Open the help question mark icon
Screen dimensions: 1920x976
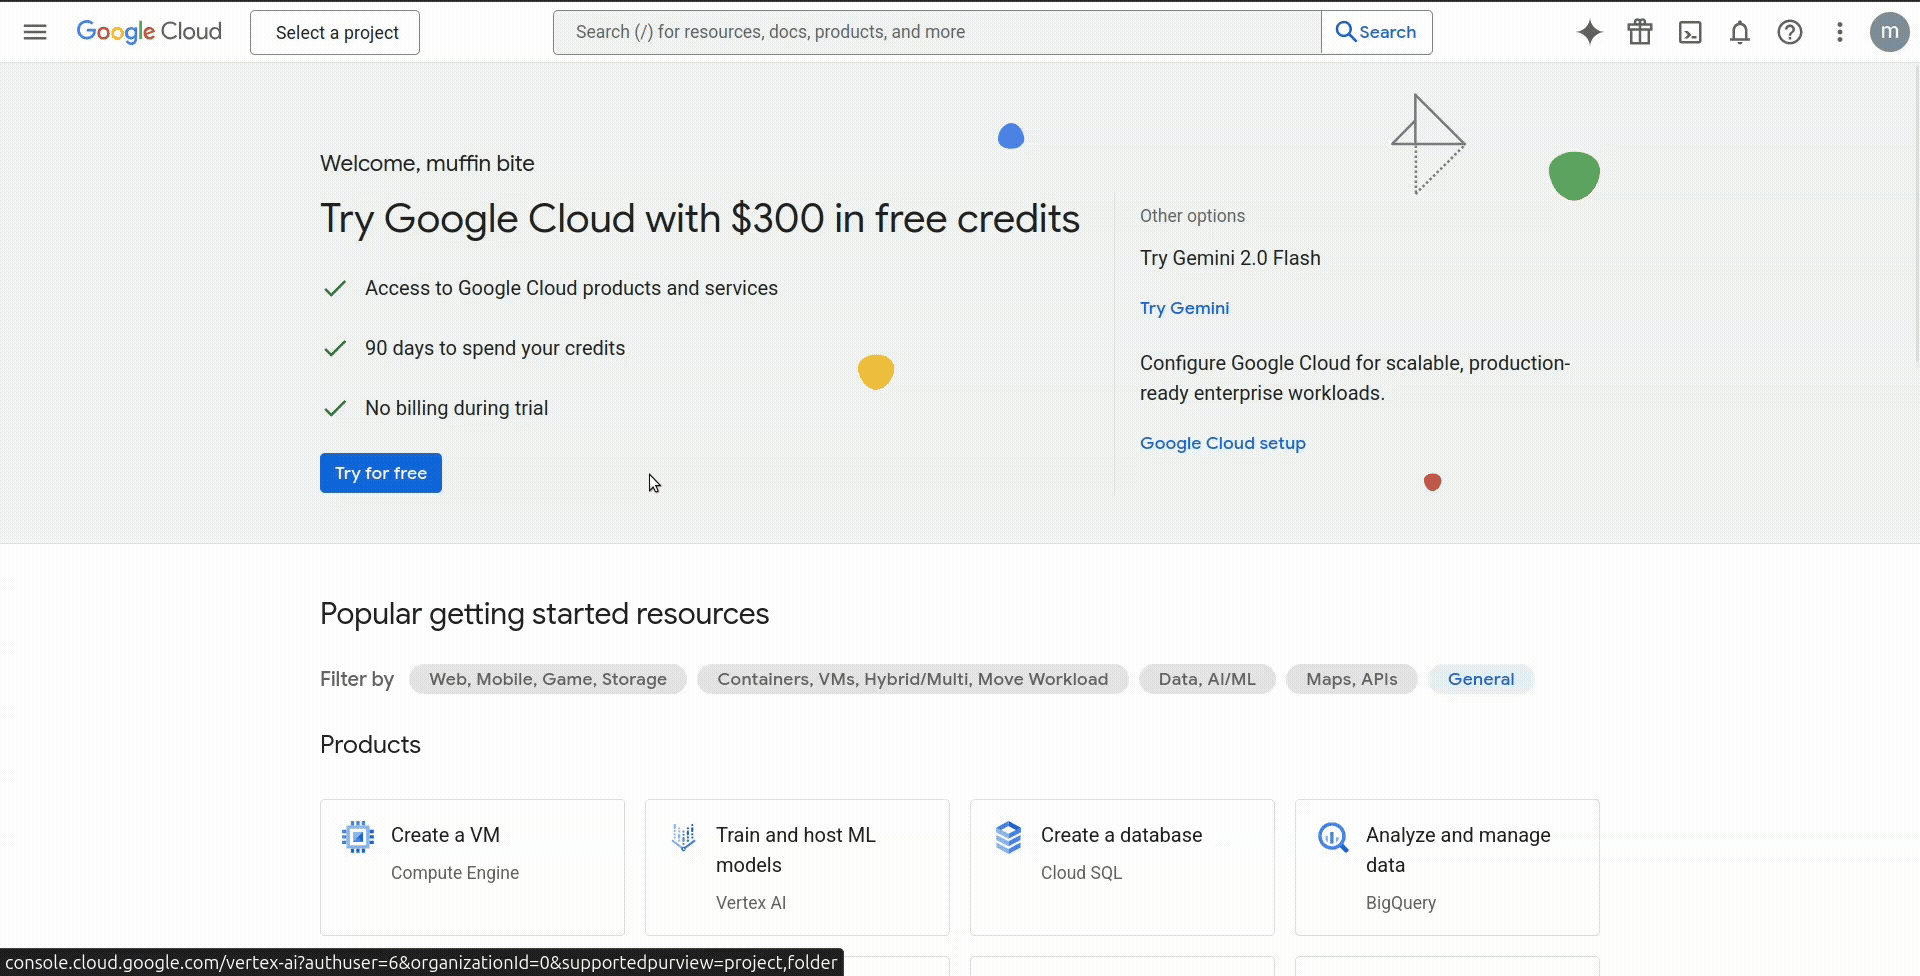click(x=1790, y=32)
